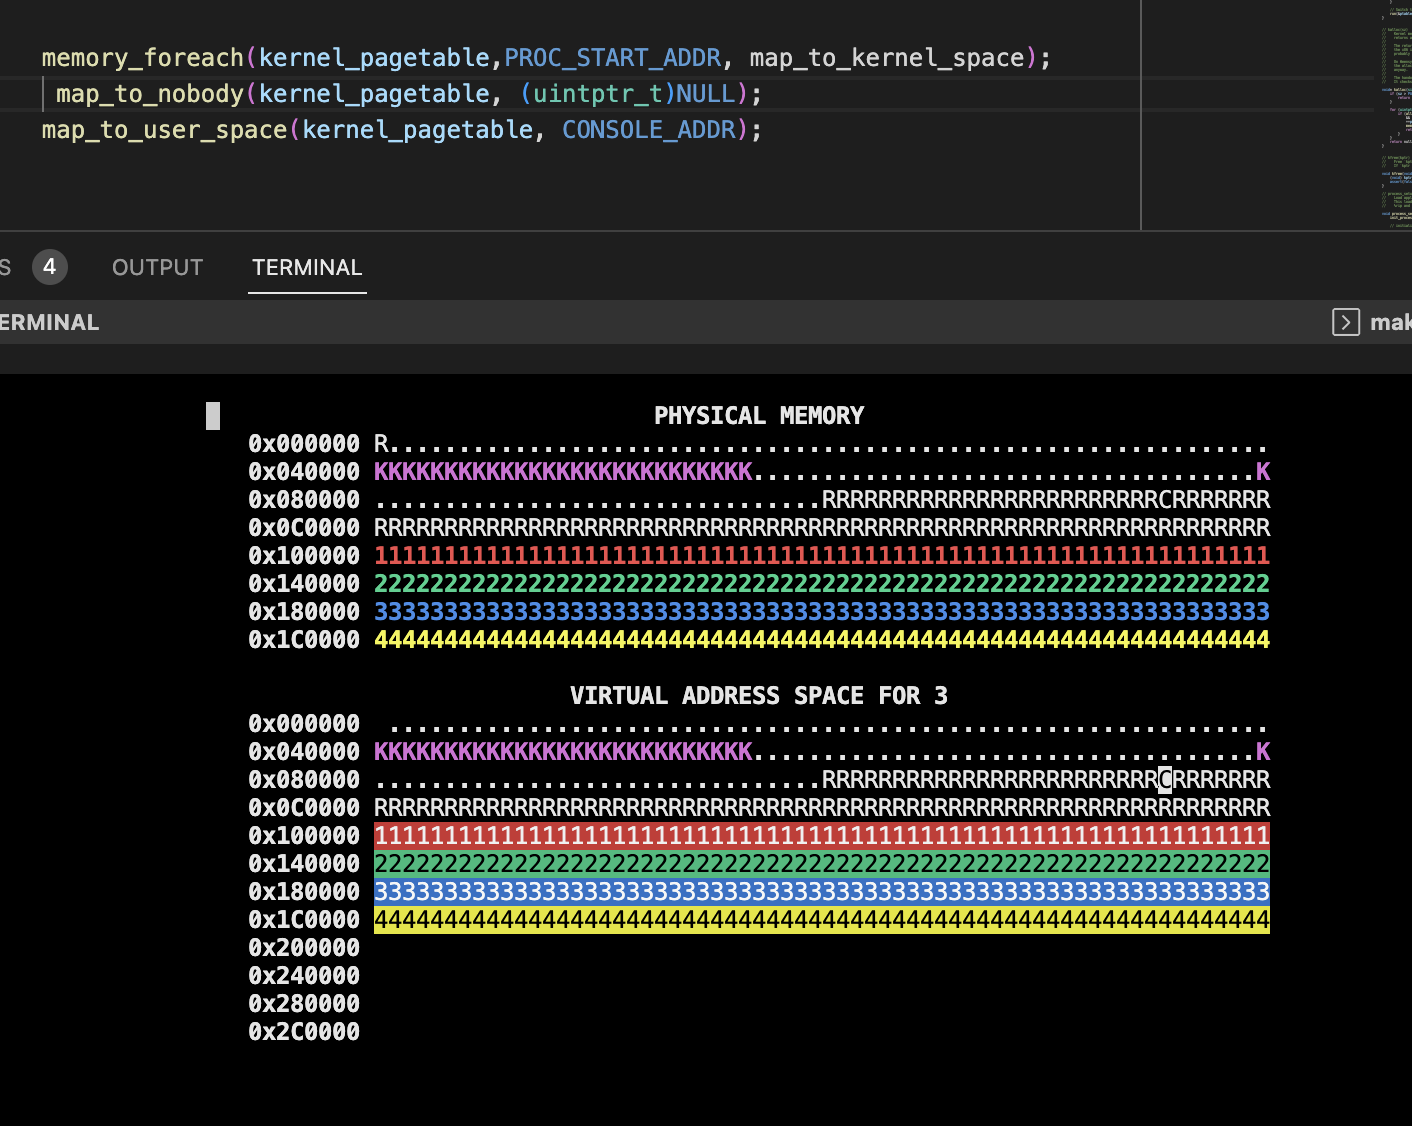Click the code minimap preview

tap(1396, 115)
